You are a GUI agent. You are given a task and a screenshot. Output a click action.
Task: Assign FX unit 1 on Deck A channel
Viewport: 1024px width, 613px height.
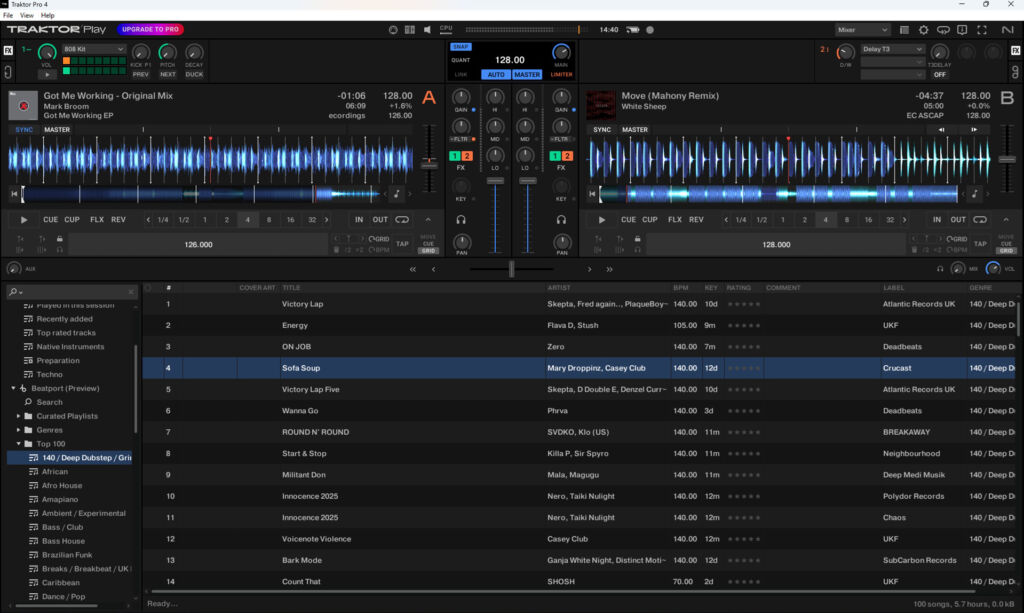tap(455, 156)
